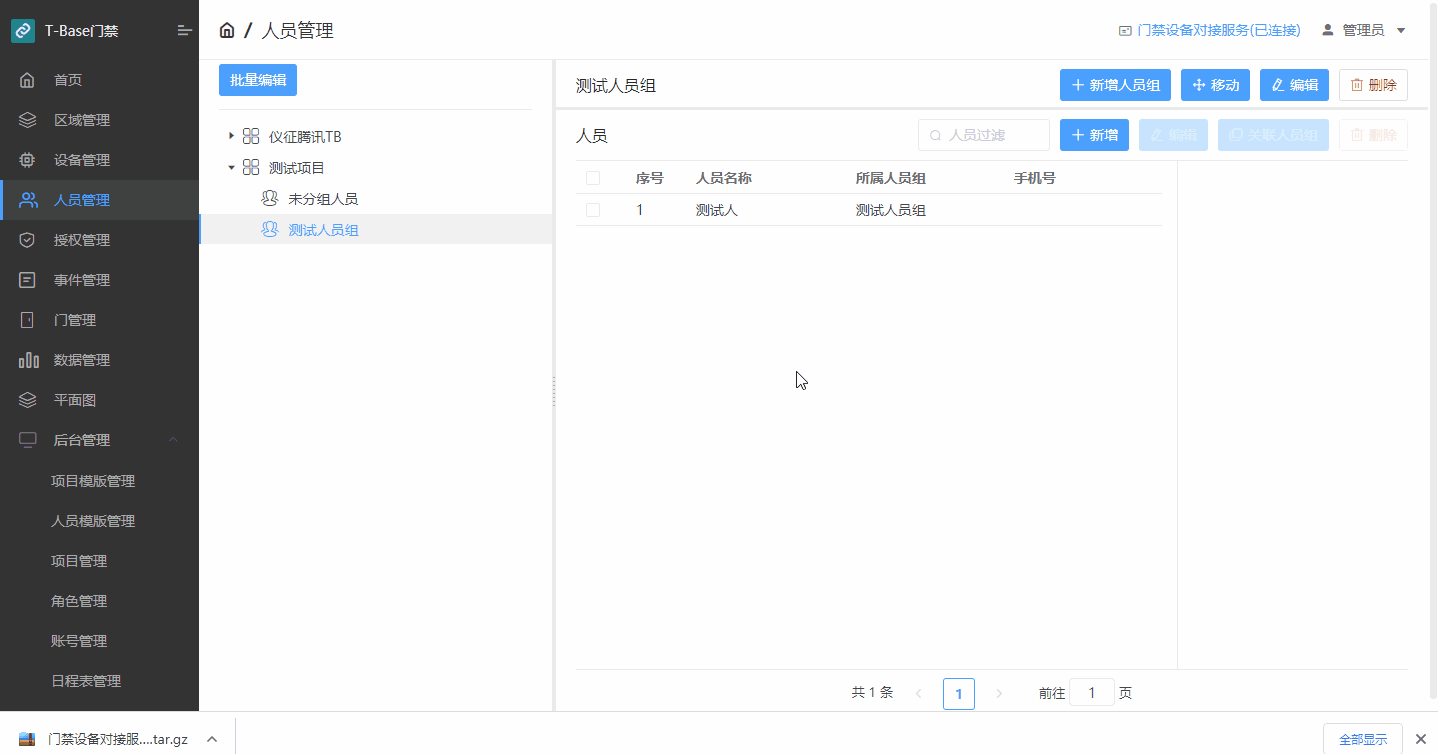The height and width of the screenshot is (754, 1438).
Task: Open the download item options chevron
Action: point(212,739)
